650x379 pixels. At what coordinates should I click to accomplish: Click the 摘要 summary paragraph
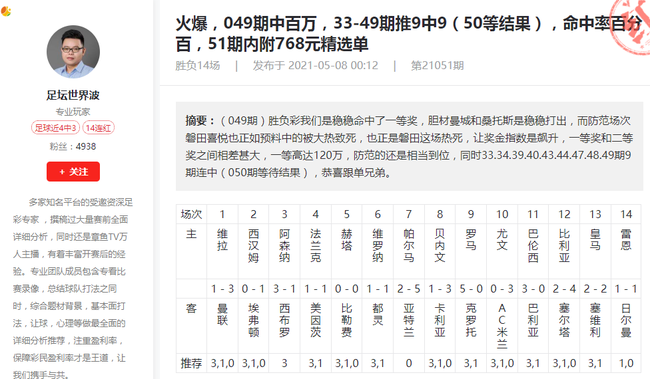coord(409,146)
